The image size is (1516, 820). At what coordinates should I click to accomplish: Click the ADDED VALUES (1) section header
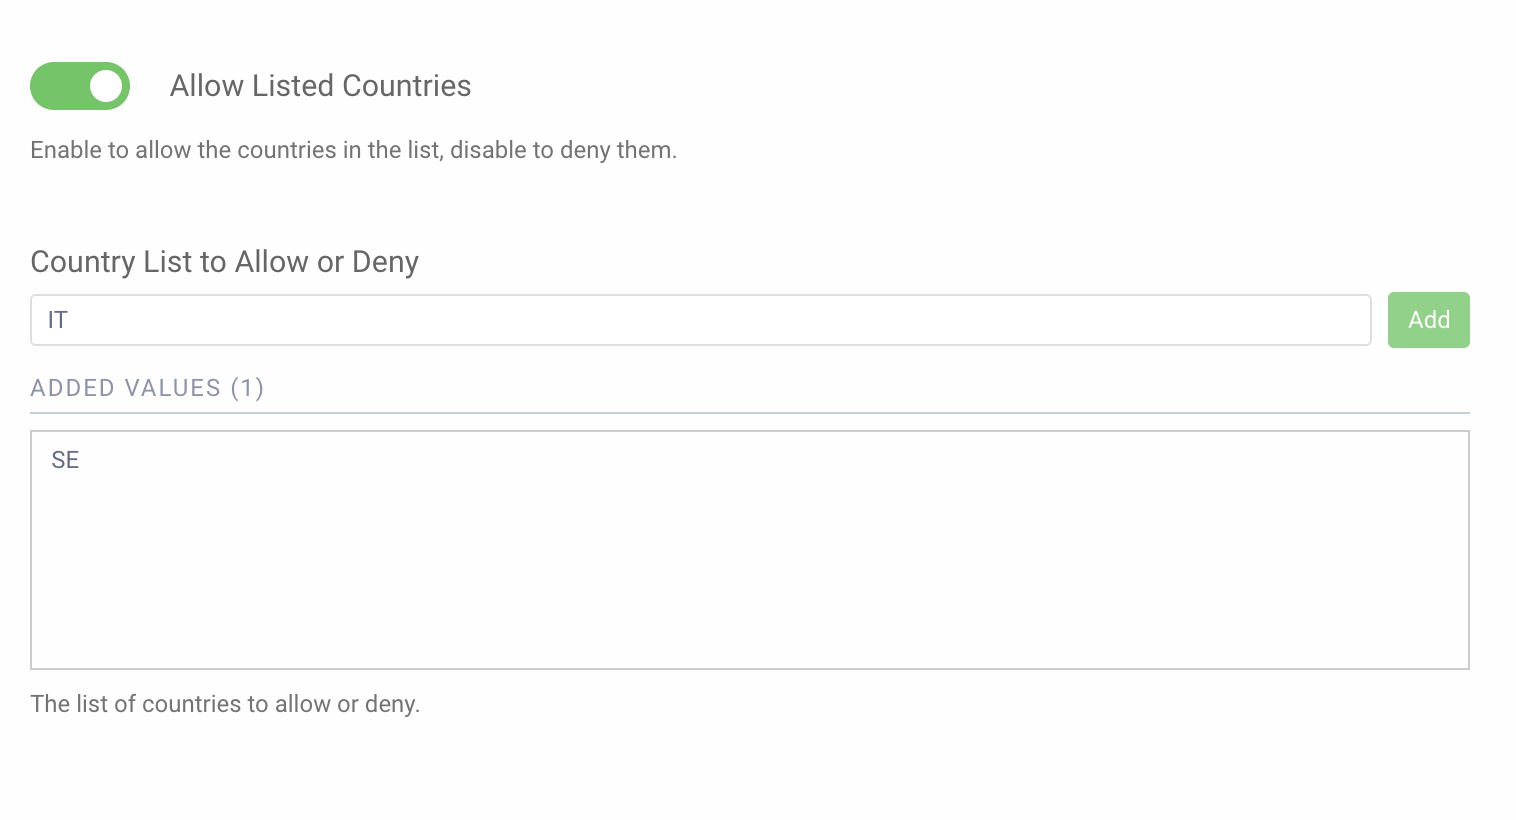(147, 388)
